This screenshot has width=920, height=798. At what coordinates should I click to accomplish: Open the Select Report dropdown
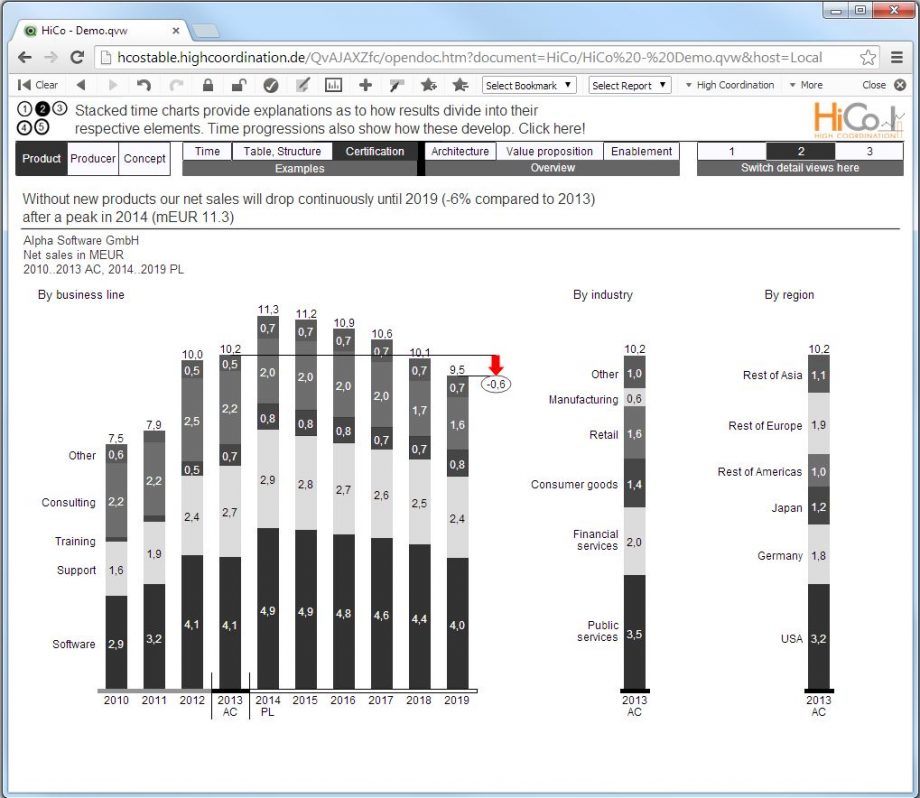point(631,85)
